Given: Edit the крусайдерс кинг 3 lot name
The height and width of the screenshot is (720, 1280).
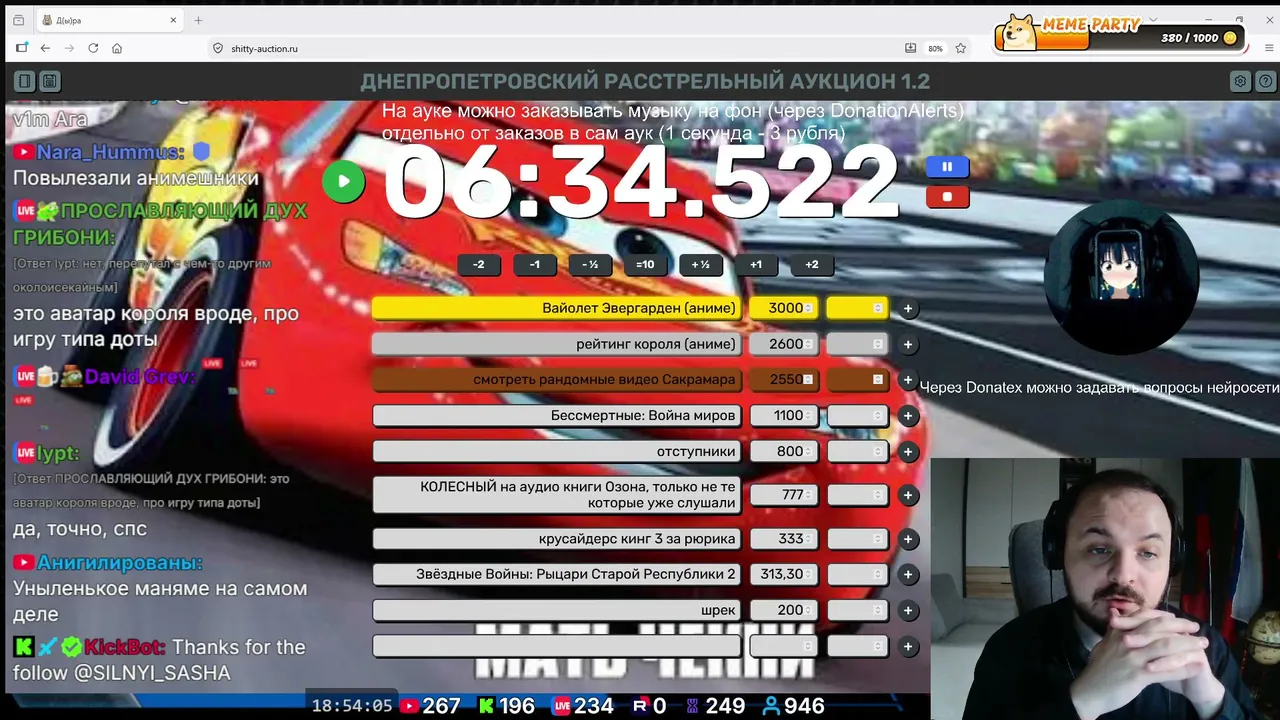Looking at the screenshot, I should (x=557, y=539).
